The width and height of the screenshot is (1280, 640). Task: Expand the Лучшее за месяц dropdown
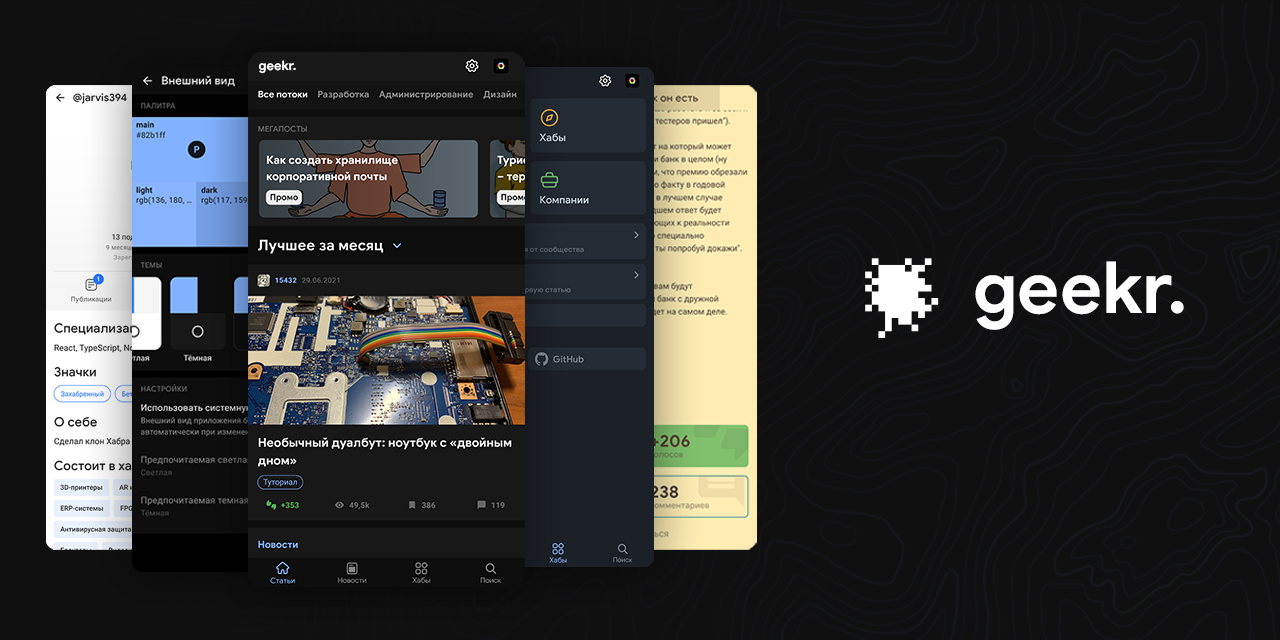click(397, 246)
